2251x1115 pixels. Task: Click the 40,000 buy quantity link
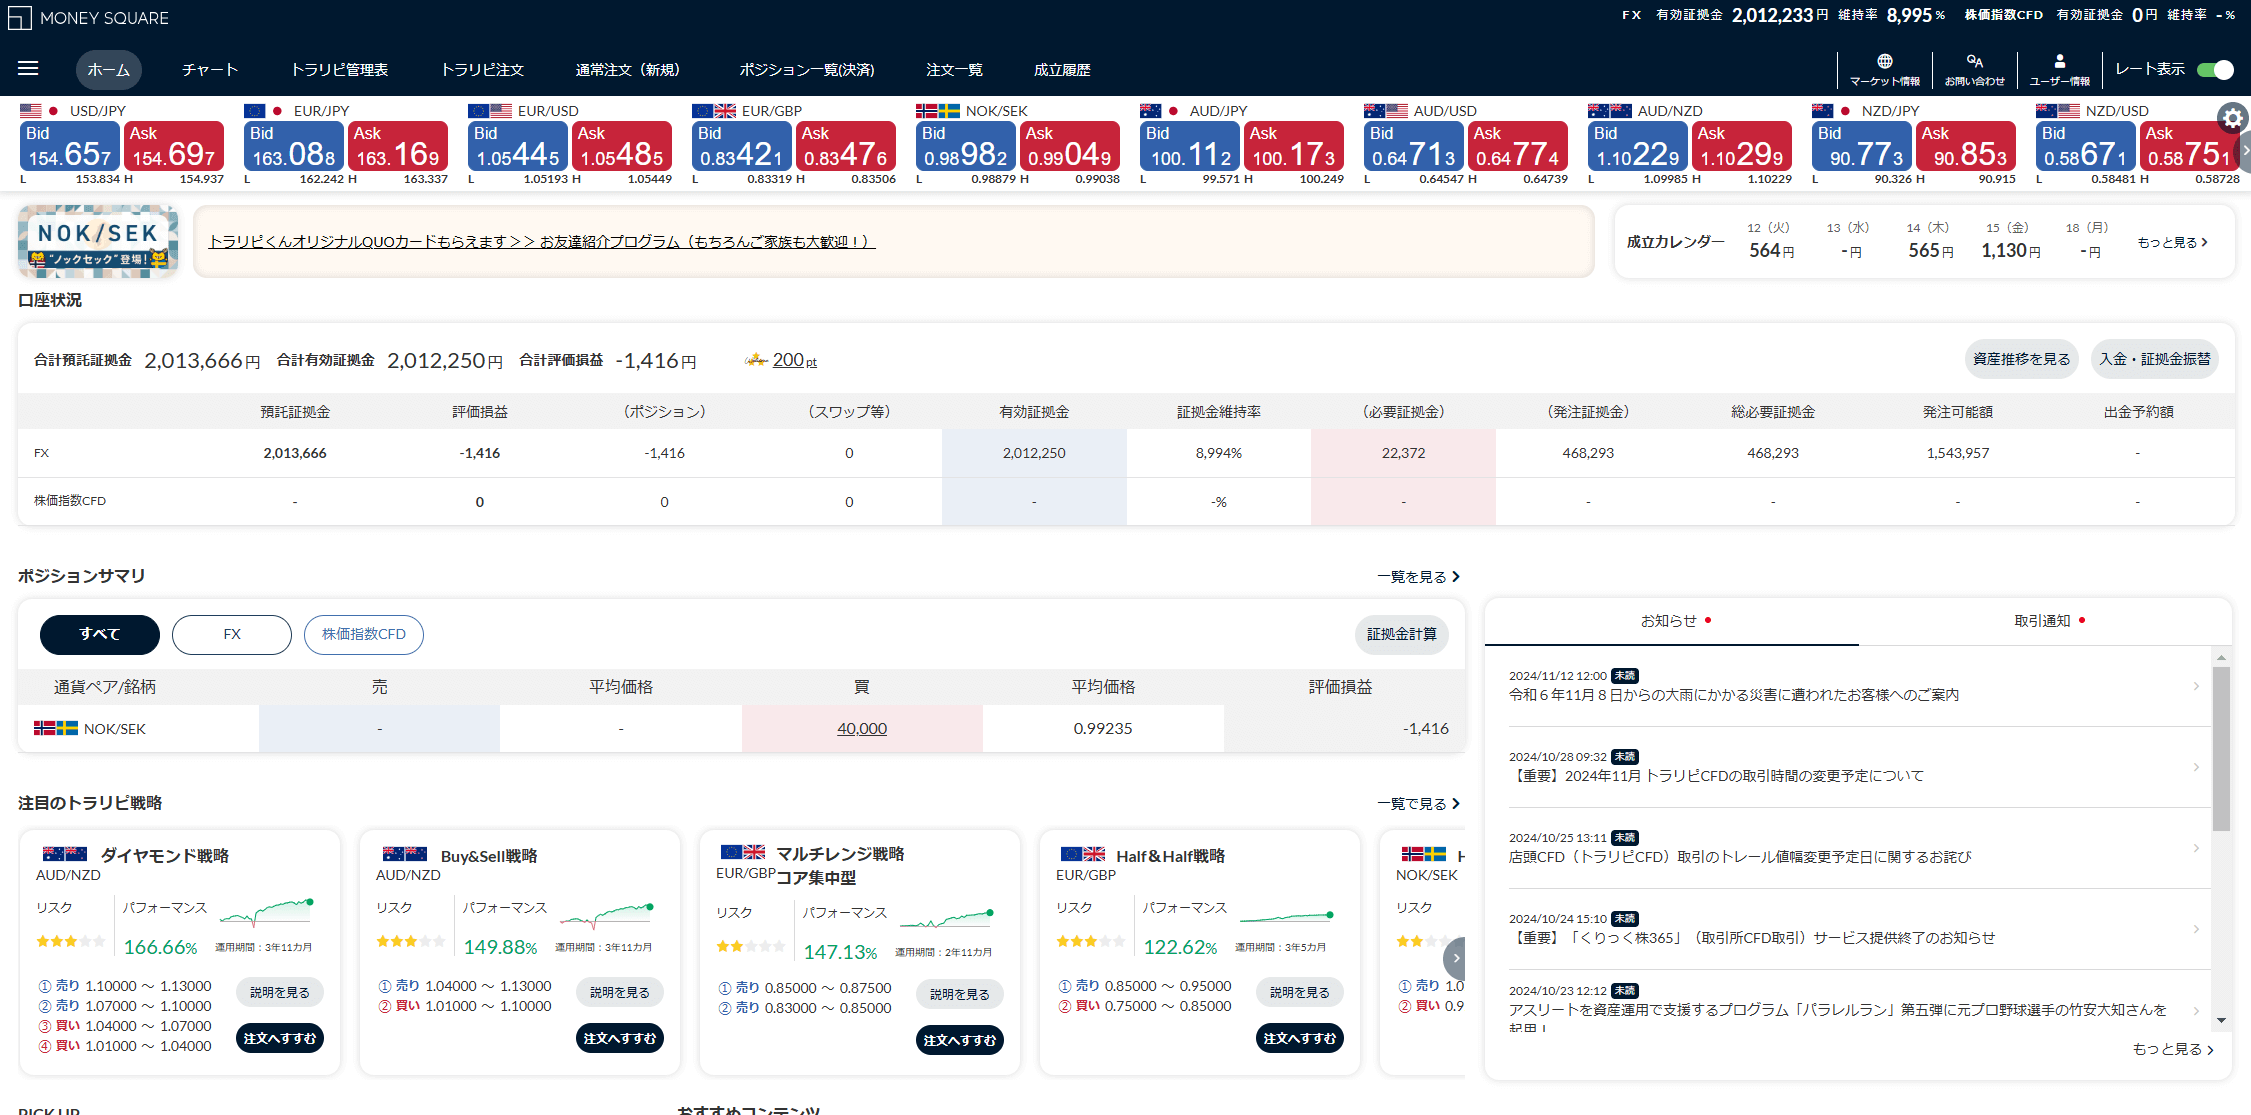(862, 728)
